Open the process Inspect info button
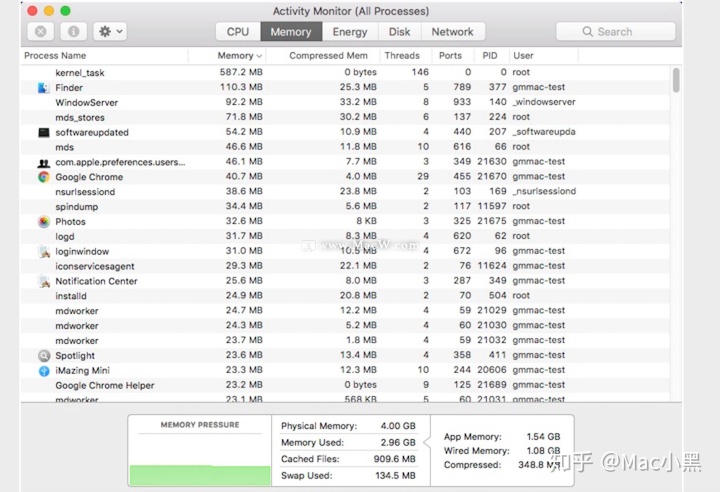Screen dimensions: 720x492 [73, 31]
